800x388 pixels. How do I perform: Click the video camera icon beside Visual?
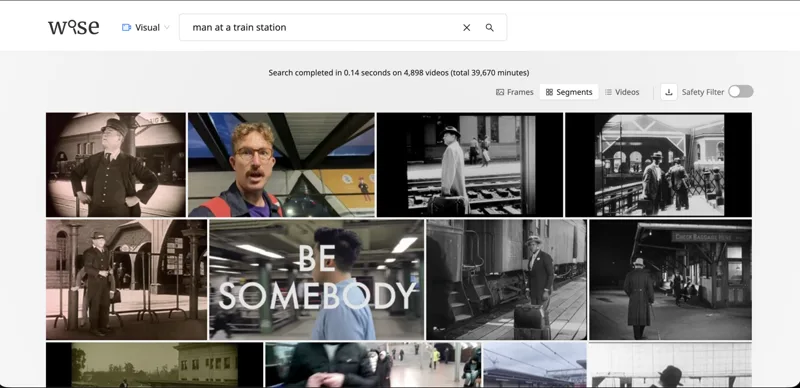point(127,28)
